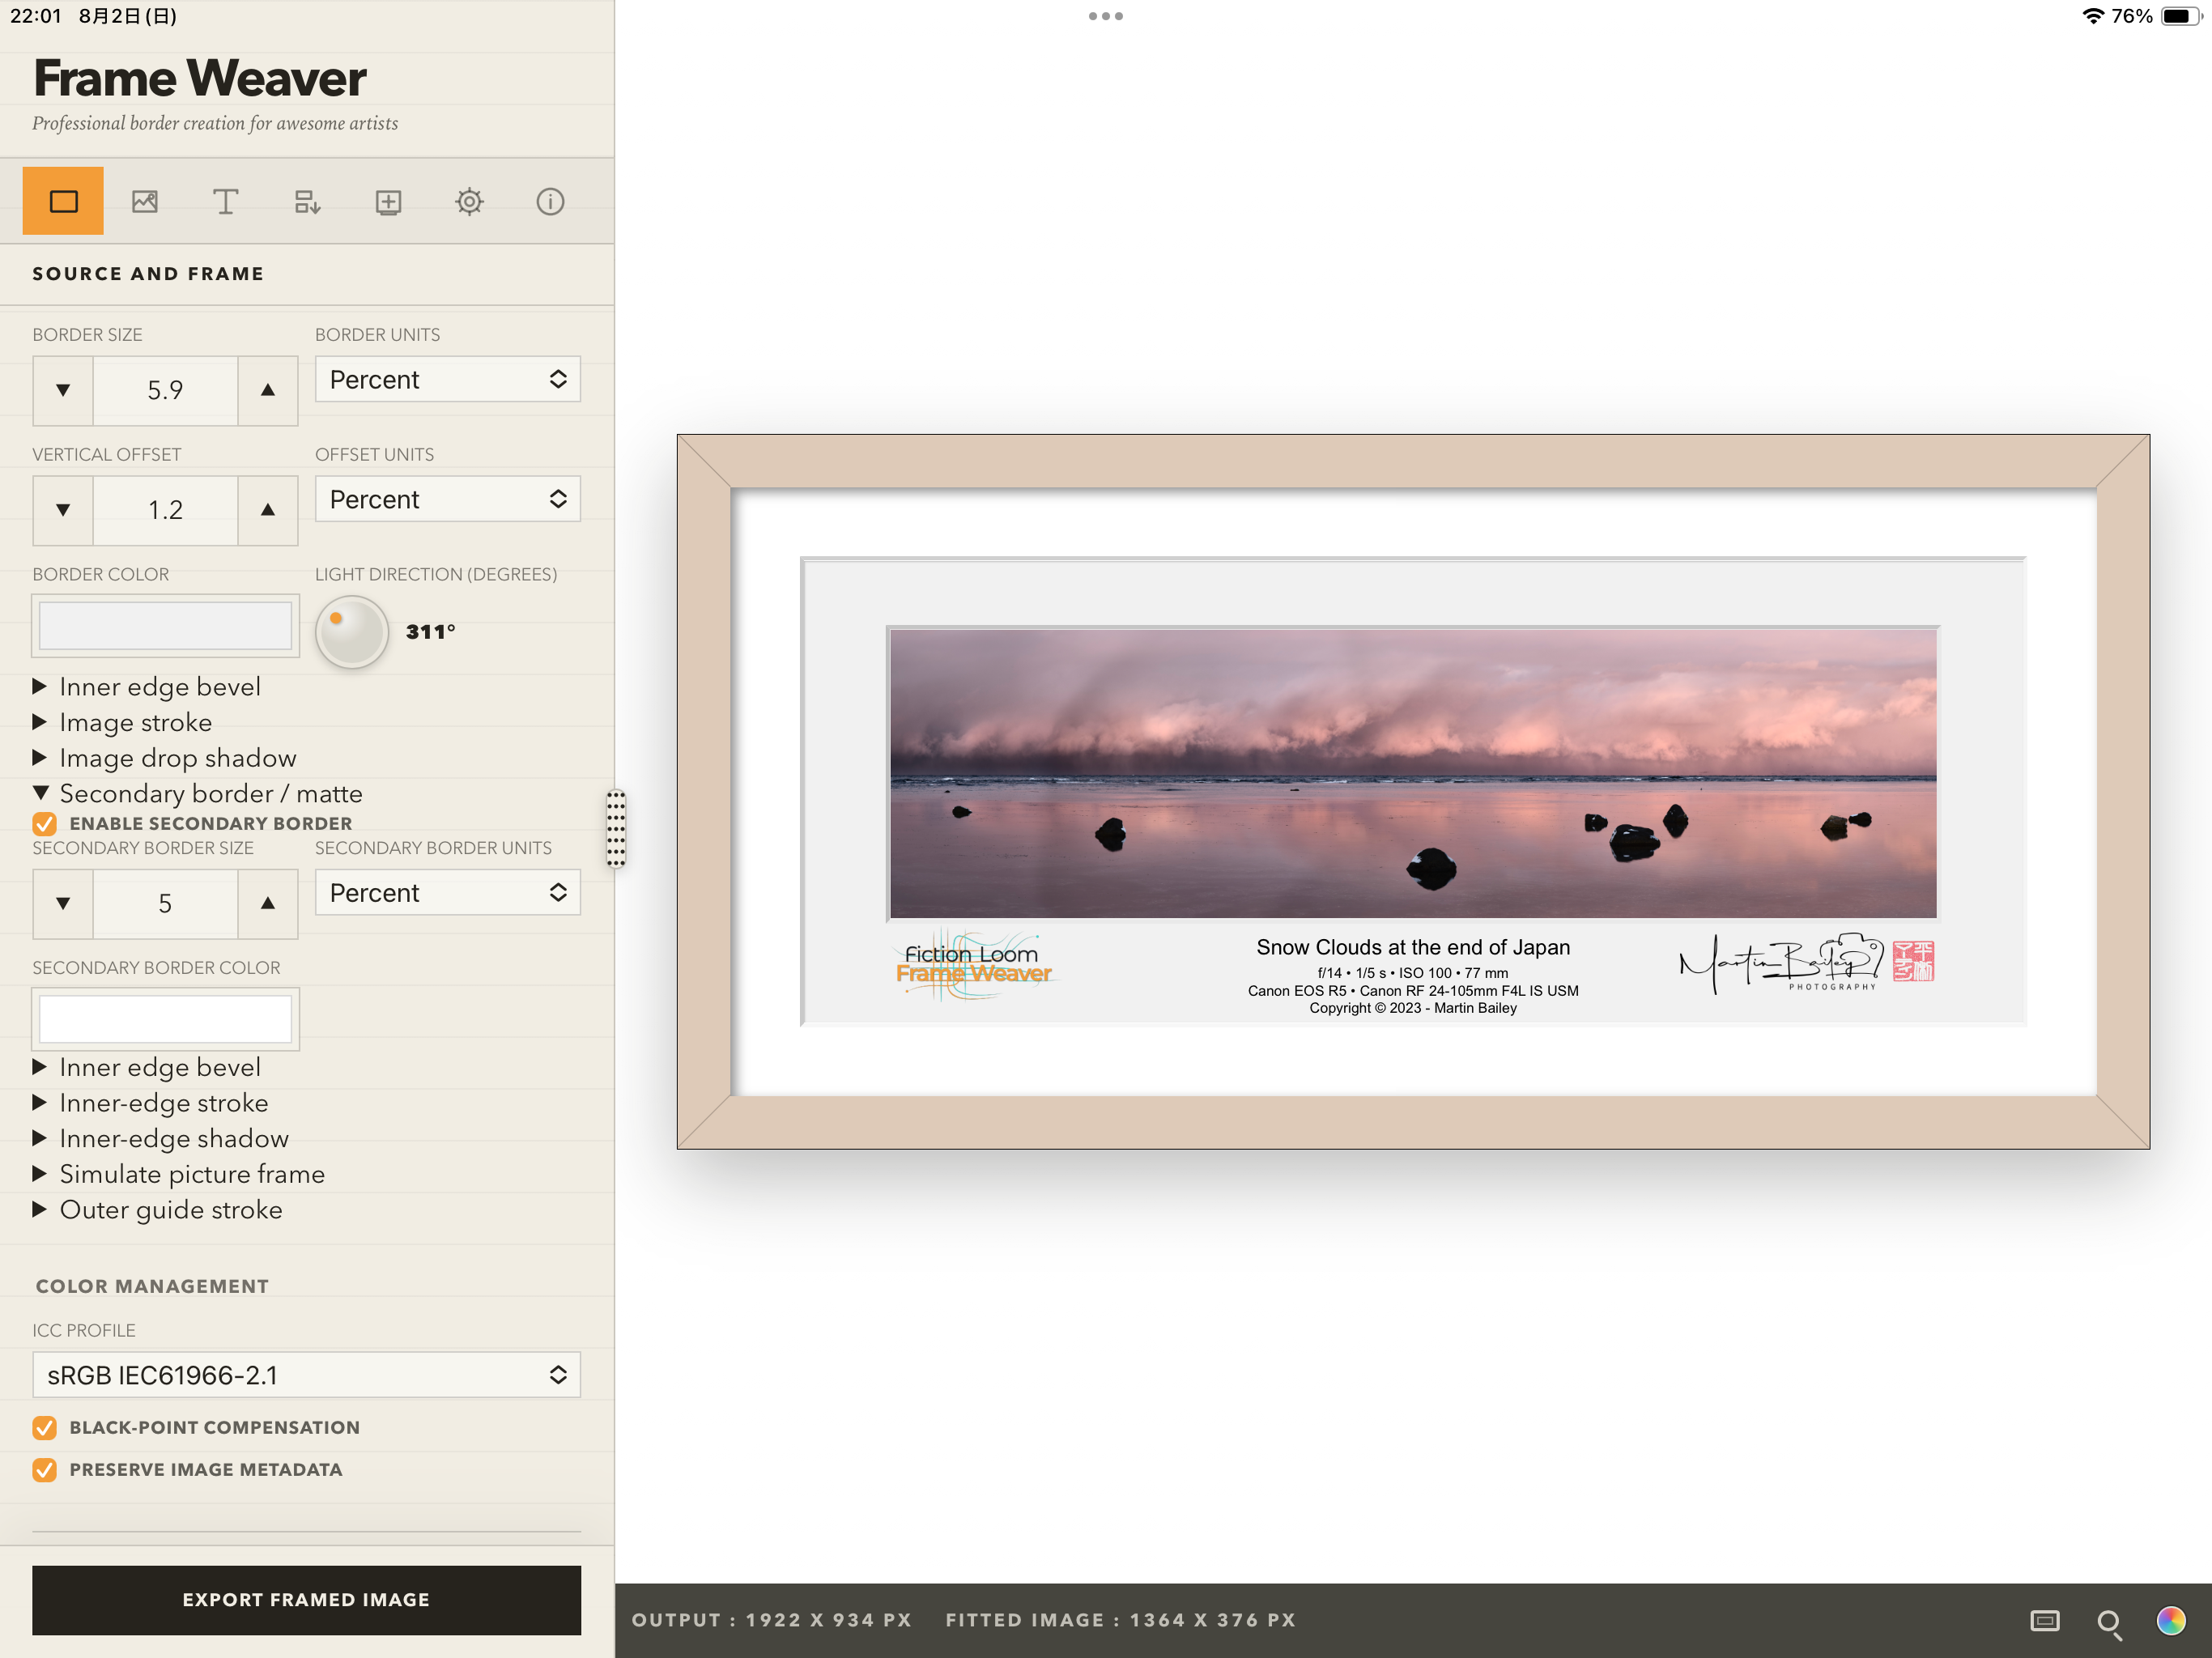The height and width of the screenshot is (1658, 2212).
Task: Expand Outer guide stroke section
Action: [158, 1210]
